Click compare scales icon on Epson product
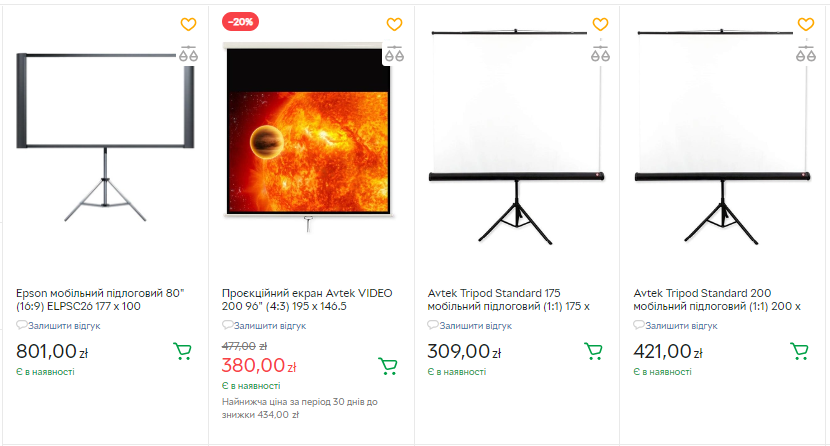Screen dimensions: 830x446 click(189, 54)
